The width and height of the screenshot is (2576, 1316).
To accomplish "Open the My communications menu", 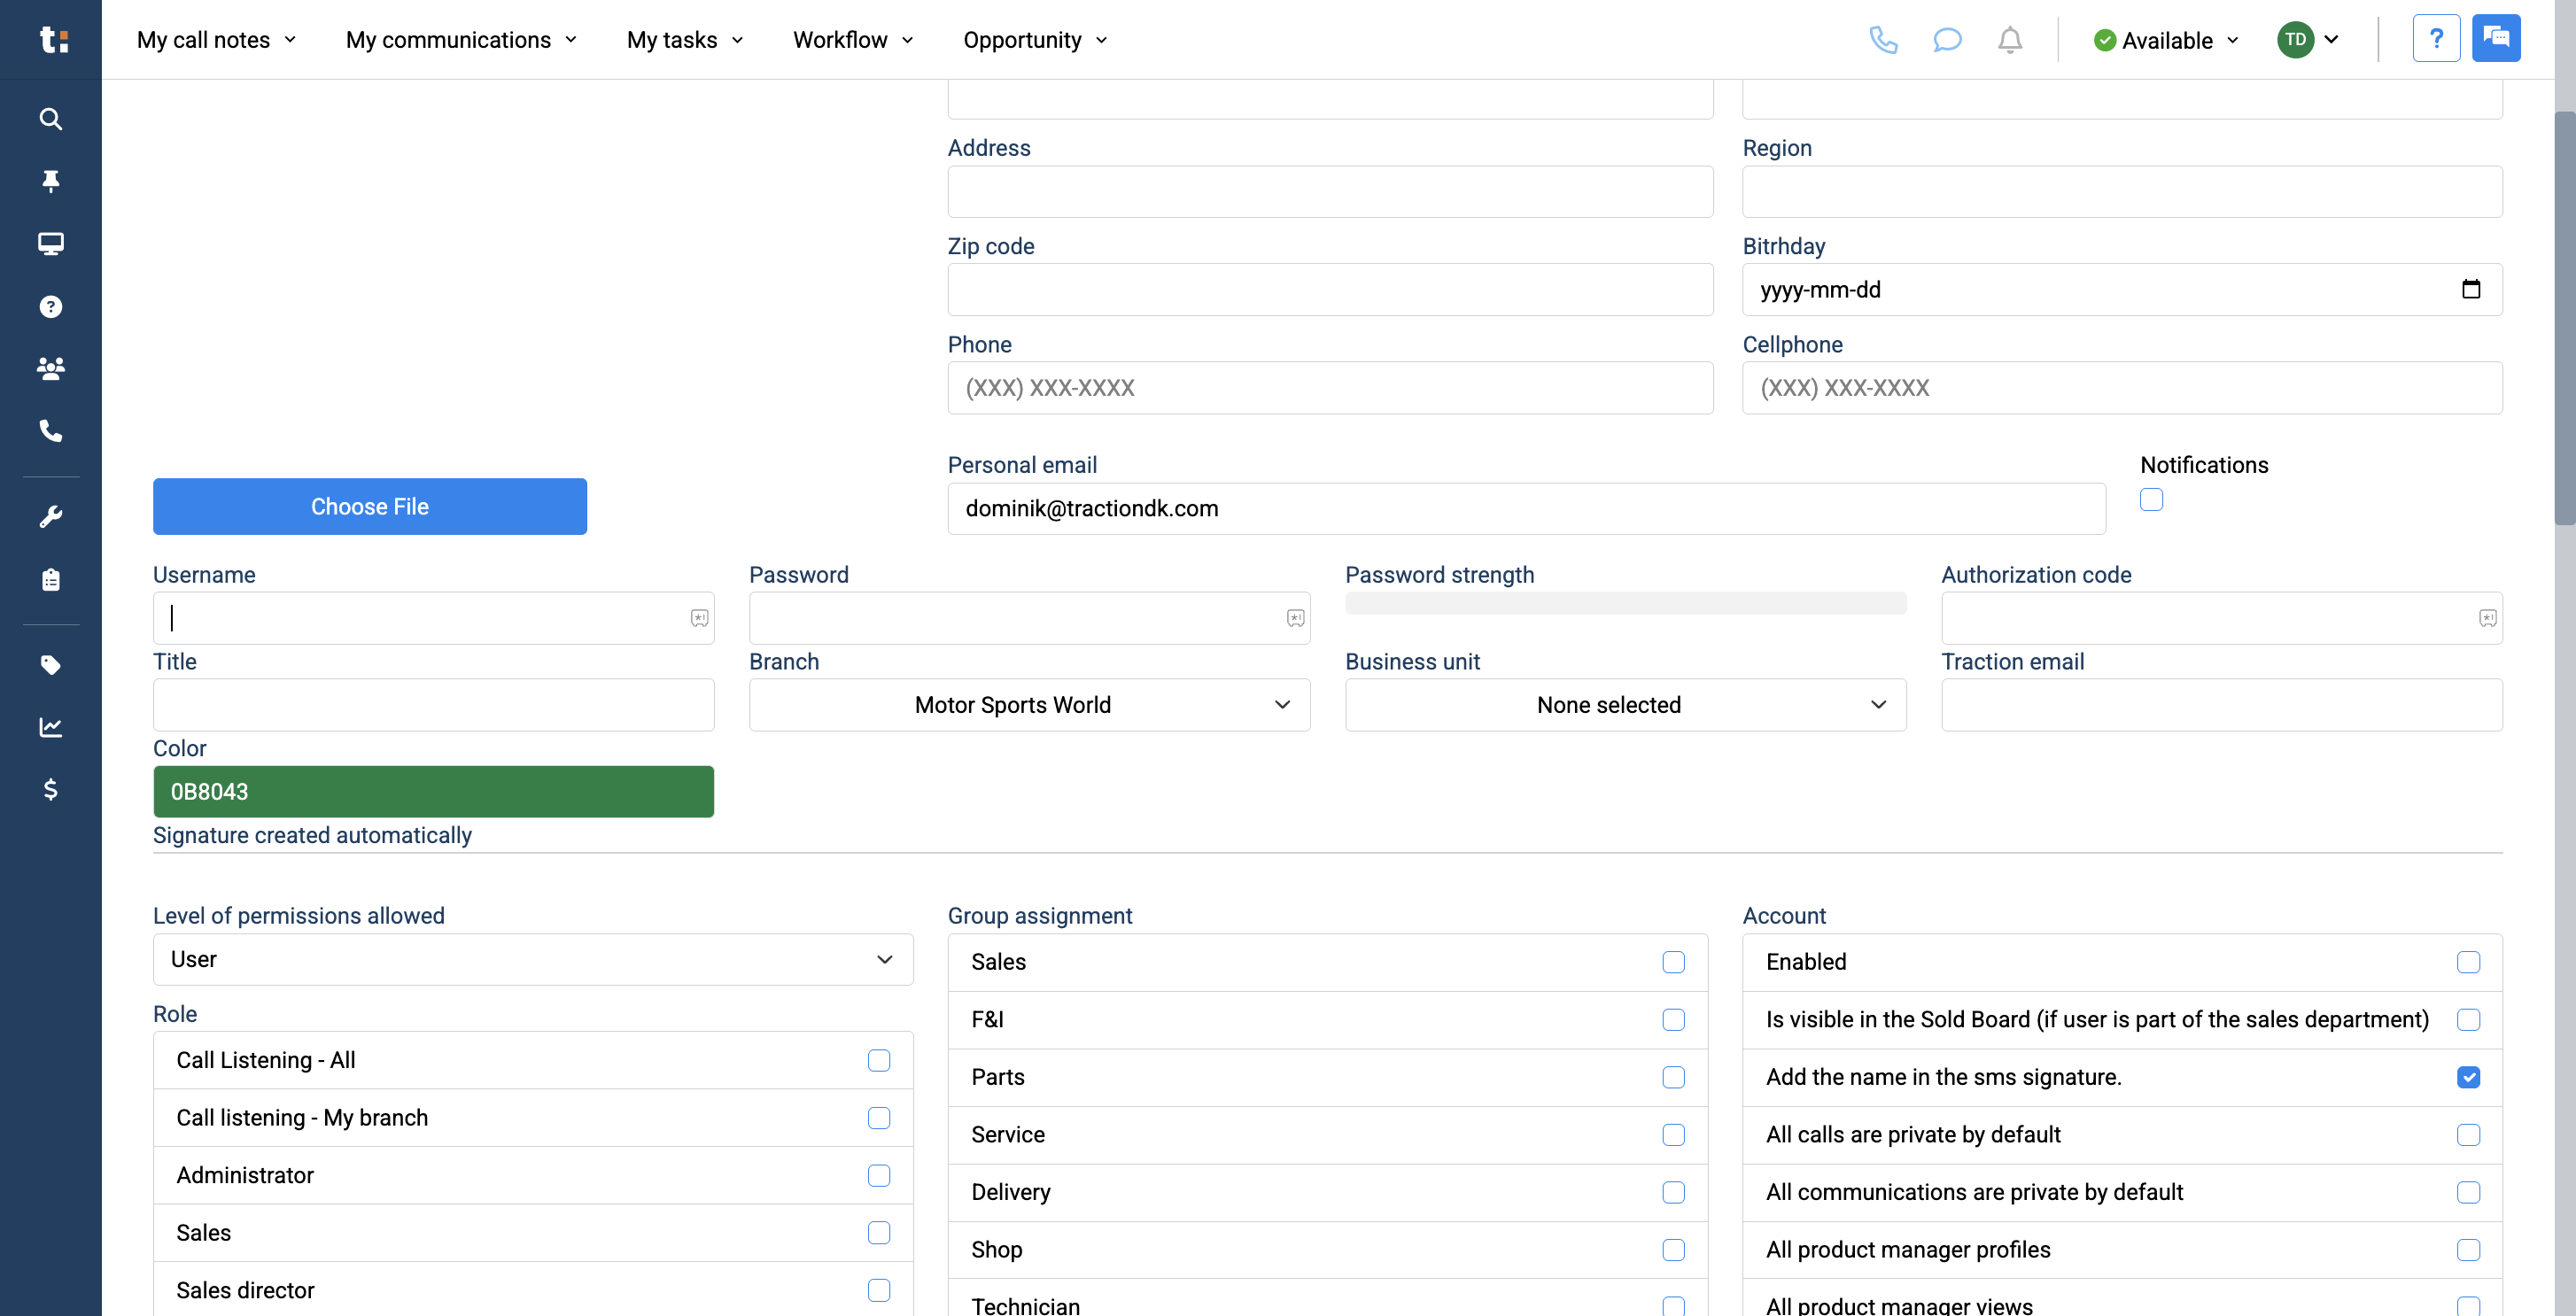I will tap(460, 40).
